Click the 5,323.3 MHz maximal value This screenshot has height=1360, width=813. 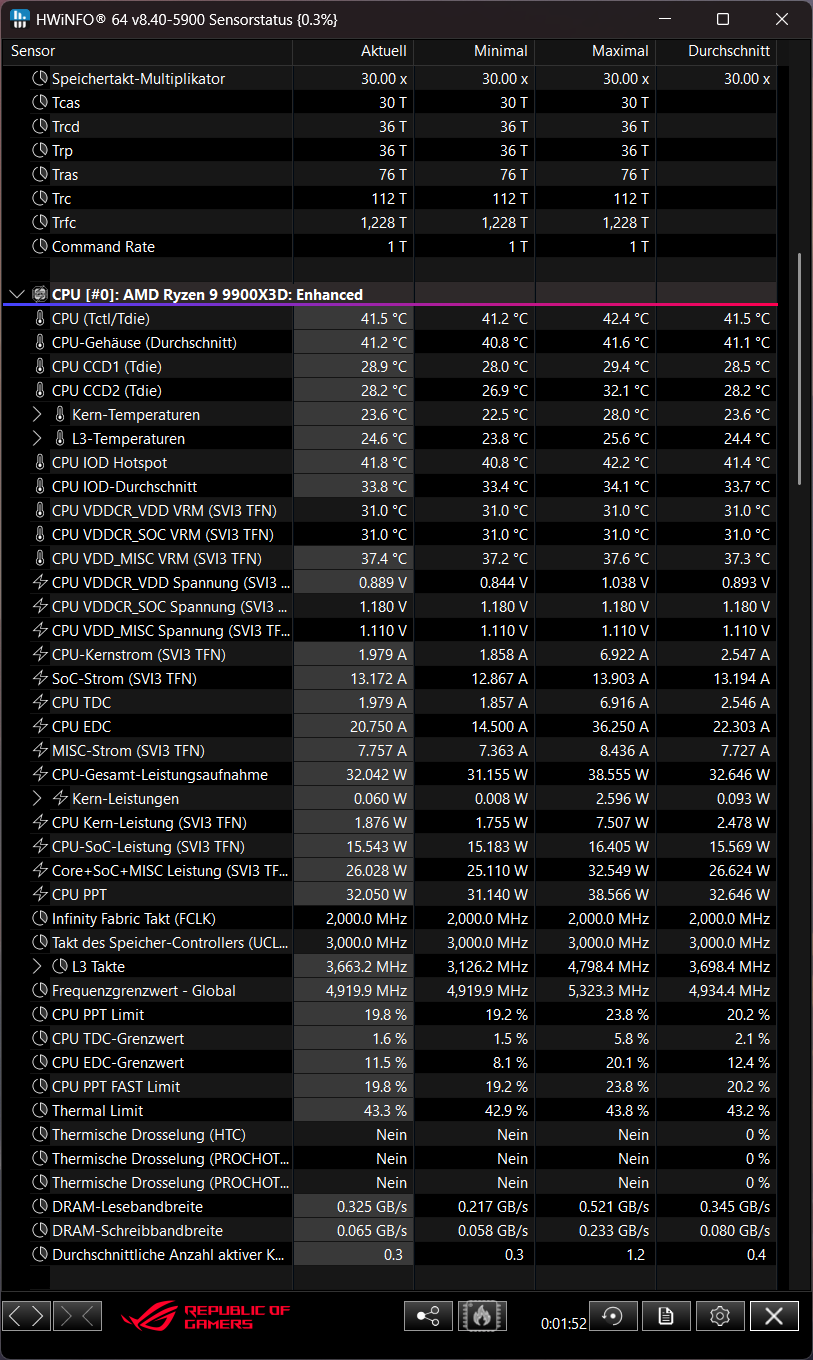click(x=608, y=990)
